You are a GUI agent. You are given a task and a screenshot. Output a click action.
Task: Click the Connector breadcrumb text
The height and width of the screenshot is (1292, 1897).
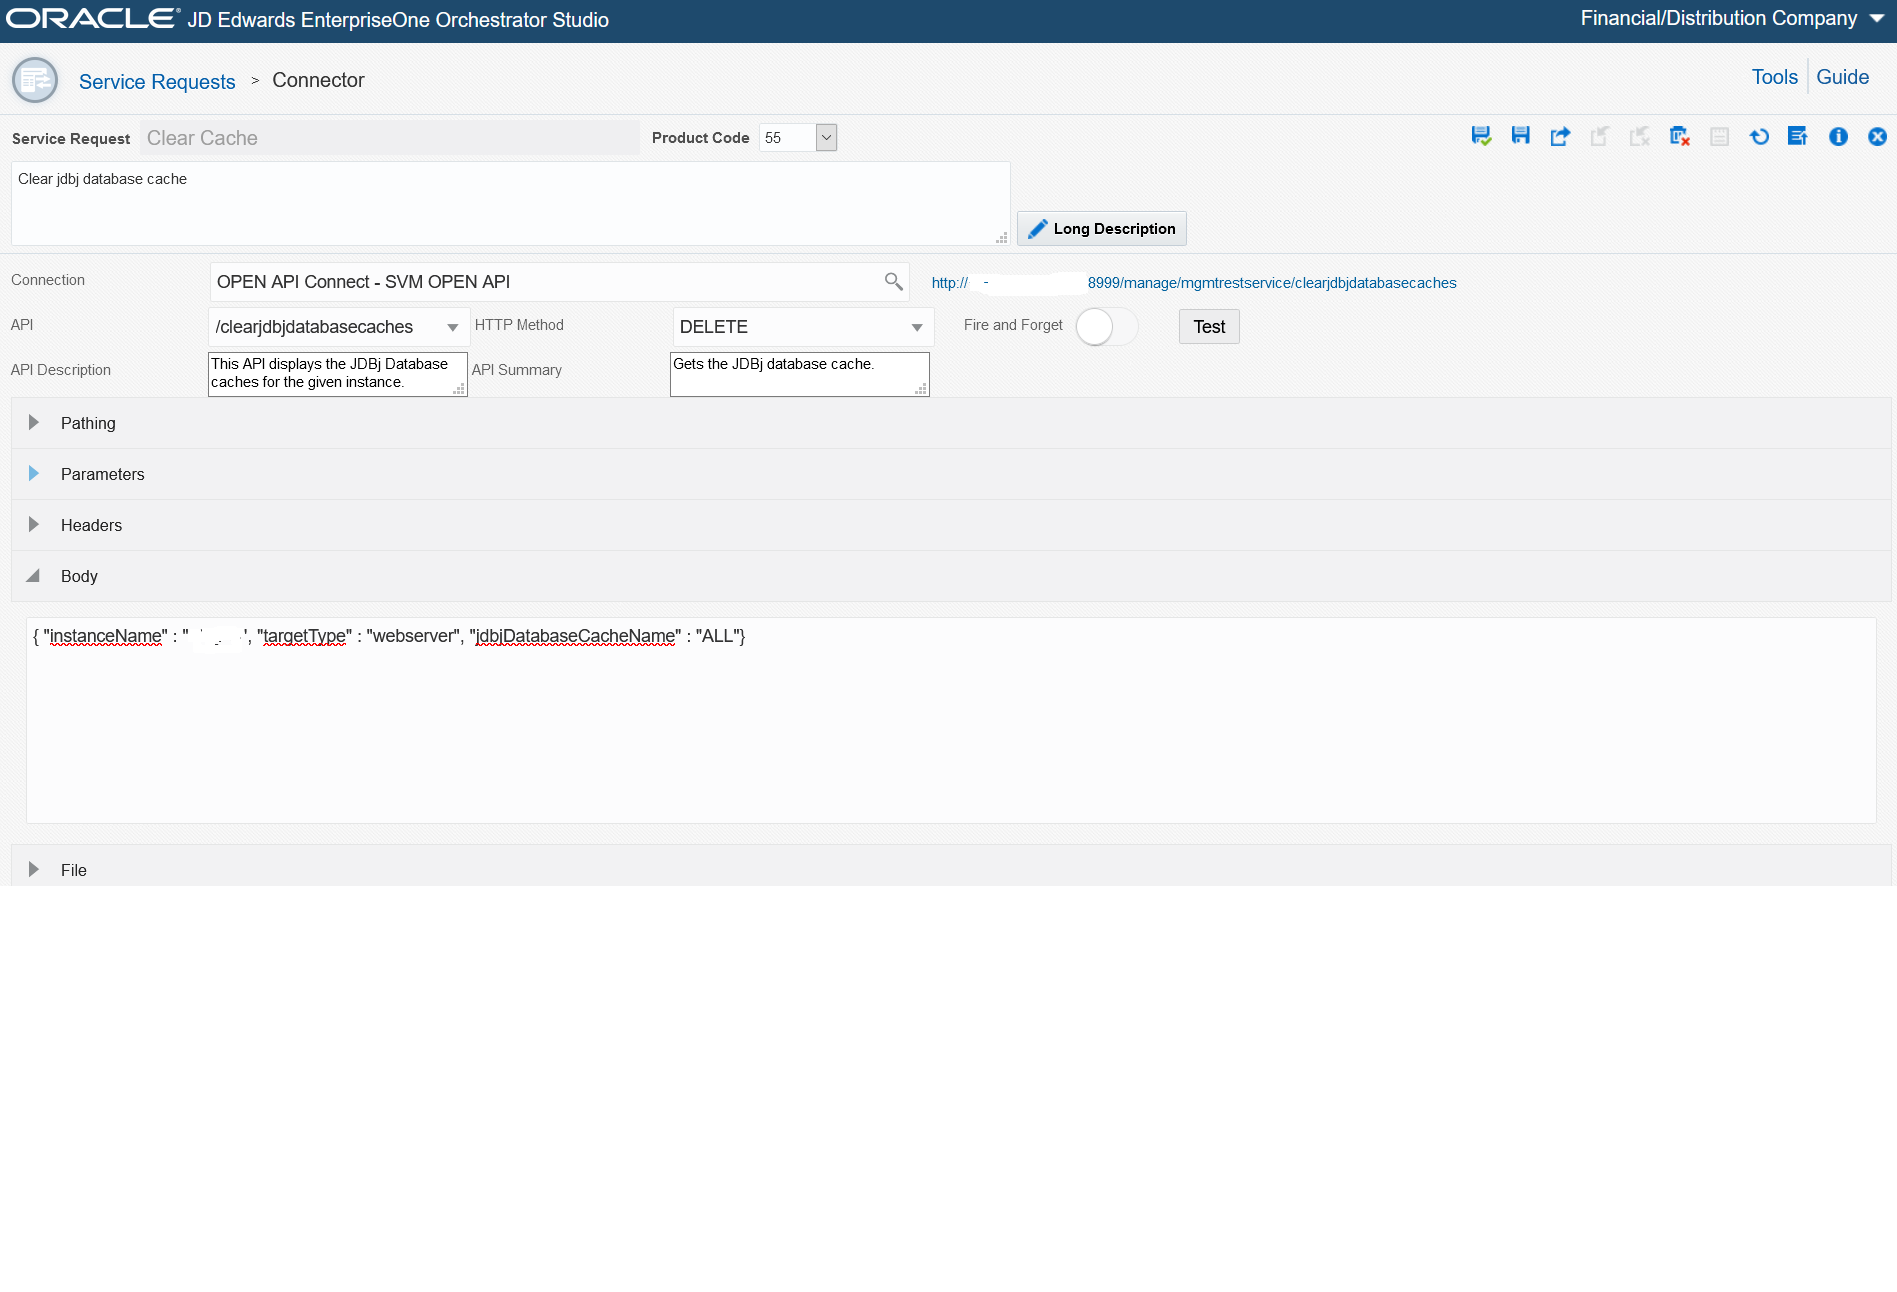318,80
